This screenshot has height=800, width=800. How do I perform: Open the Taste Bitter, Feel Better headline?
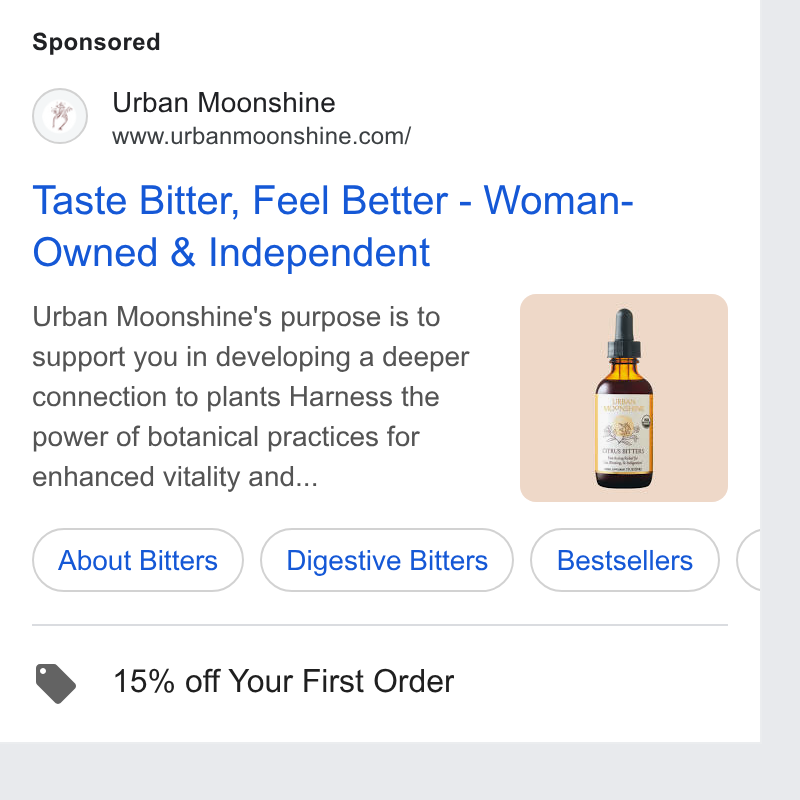[x=333, y=201]
